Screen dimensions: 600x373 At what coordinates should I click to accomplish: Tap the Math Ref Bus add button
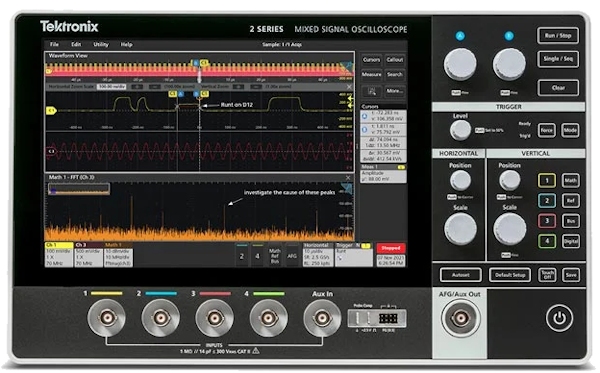[275, 255]
